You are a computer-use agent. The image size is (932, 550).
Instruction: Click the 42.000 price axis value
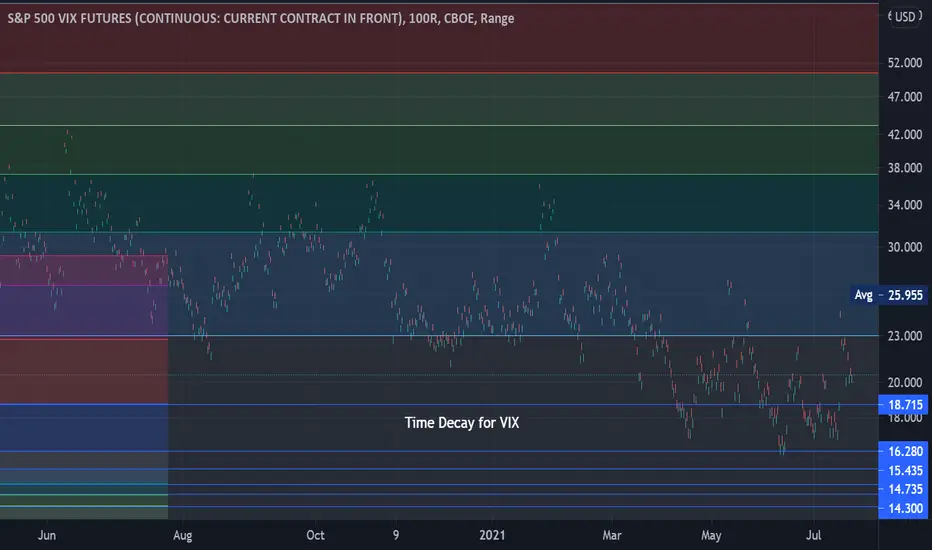(905, 134)
